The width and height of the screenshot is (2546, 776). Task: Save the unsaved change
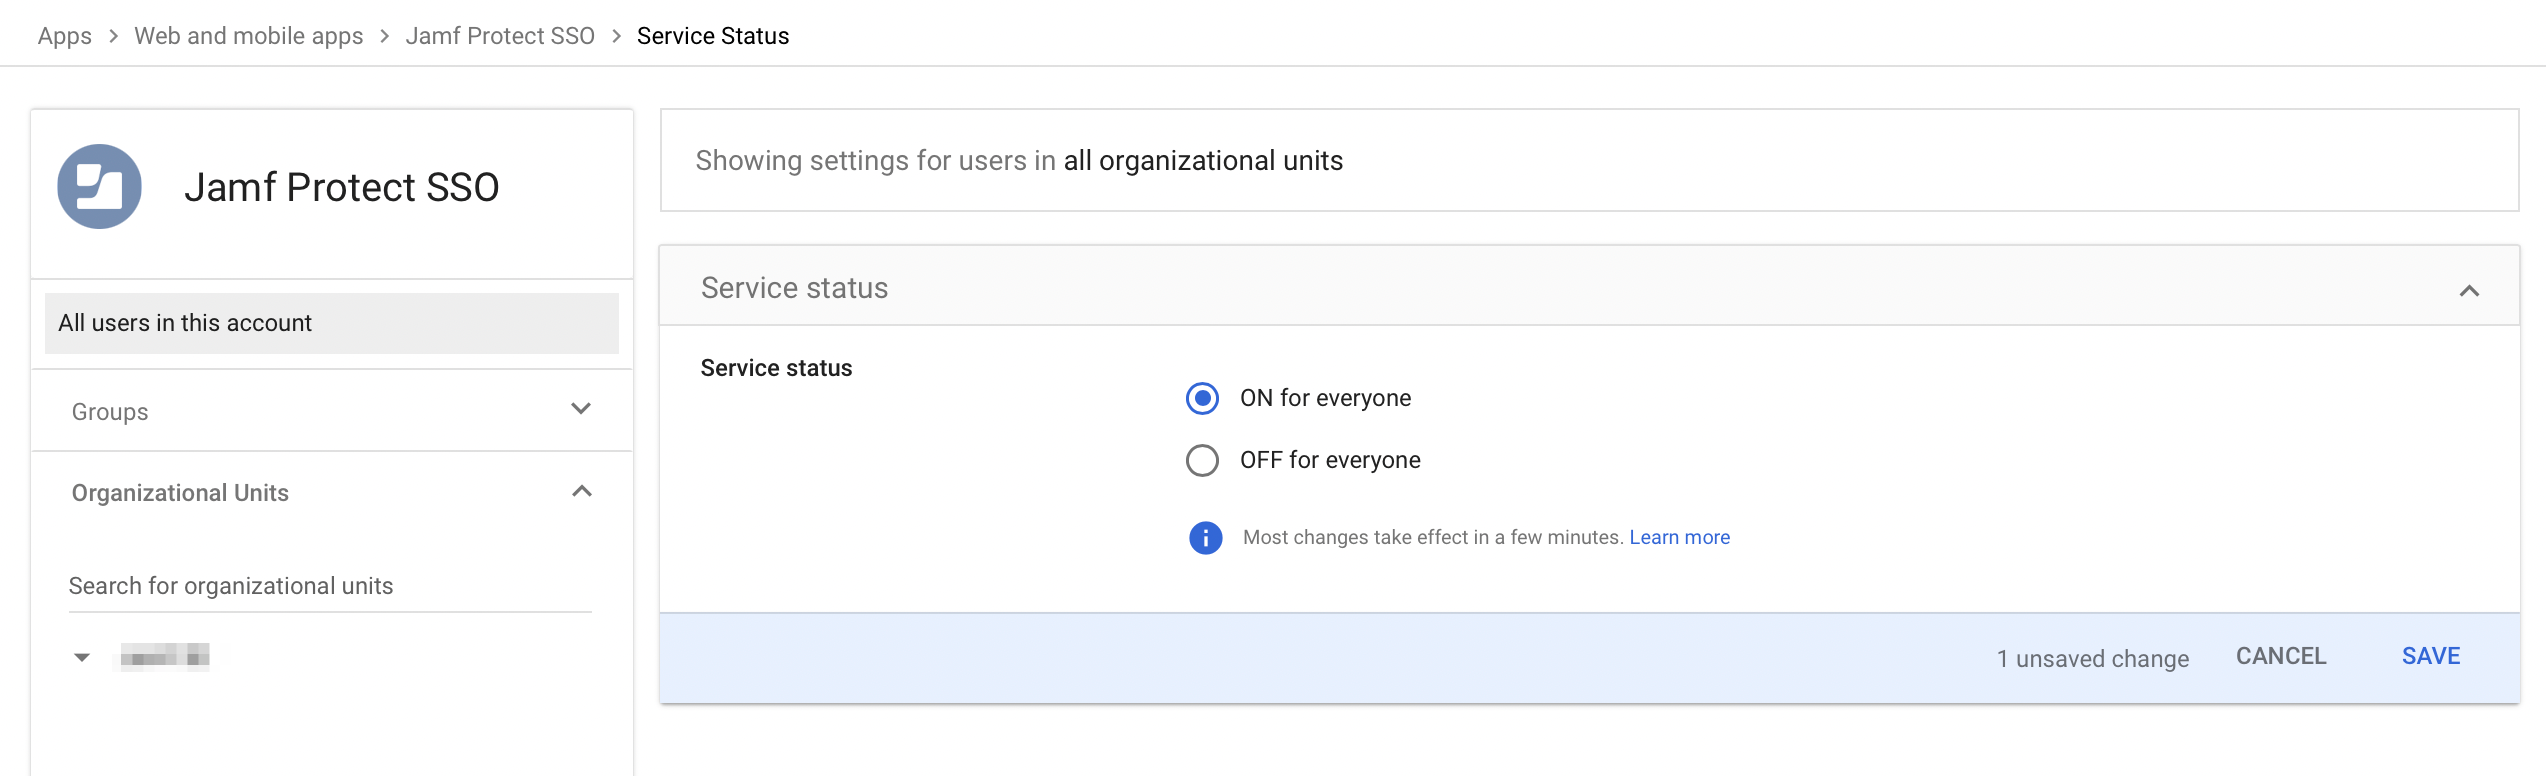point(2431,656)
